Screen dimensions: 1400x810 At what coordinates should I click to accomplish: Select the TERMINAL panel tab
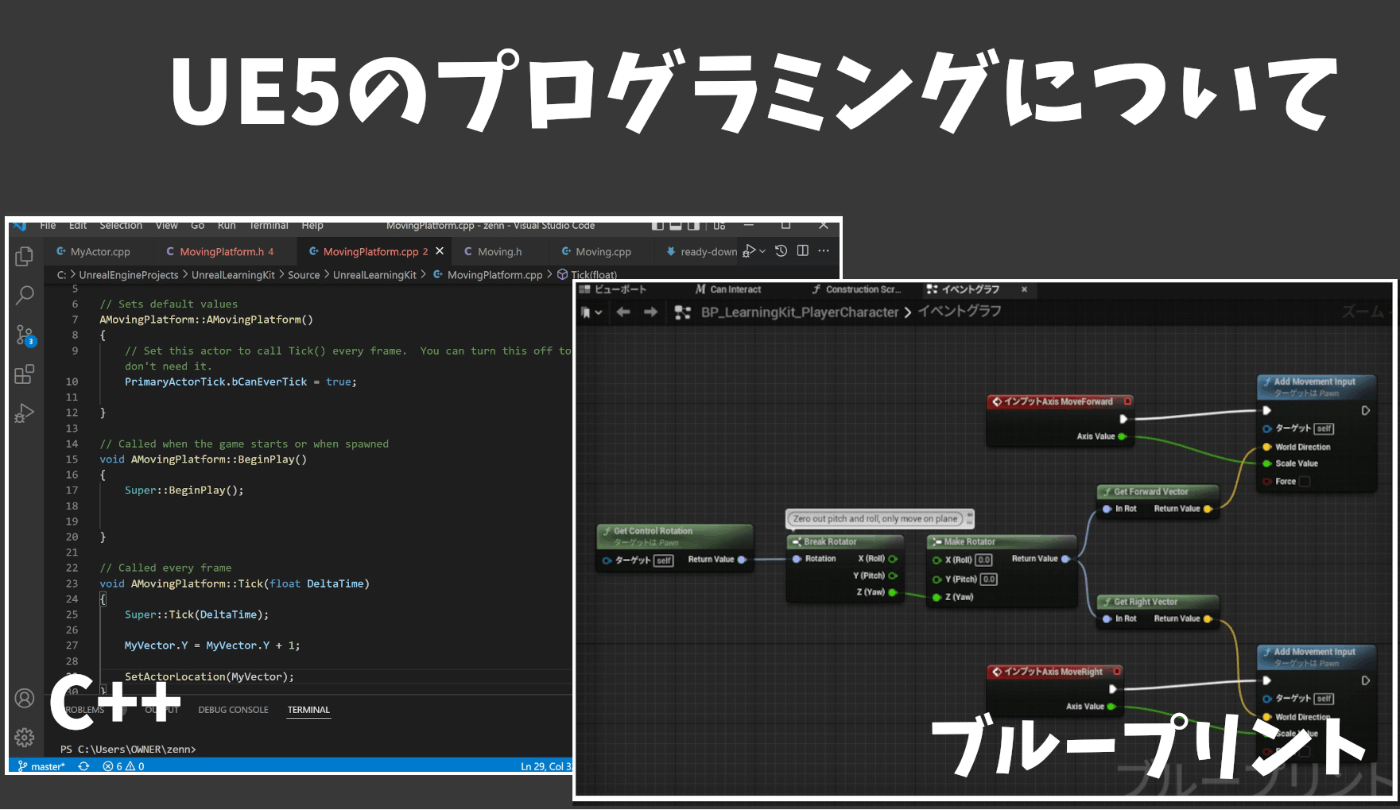click(x=308, y=710)
